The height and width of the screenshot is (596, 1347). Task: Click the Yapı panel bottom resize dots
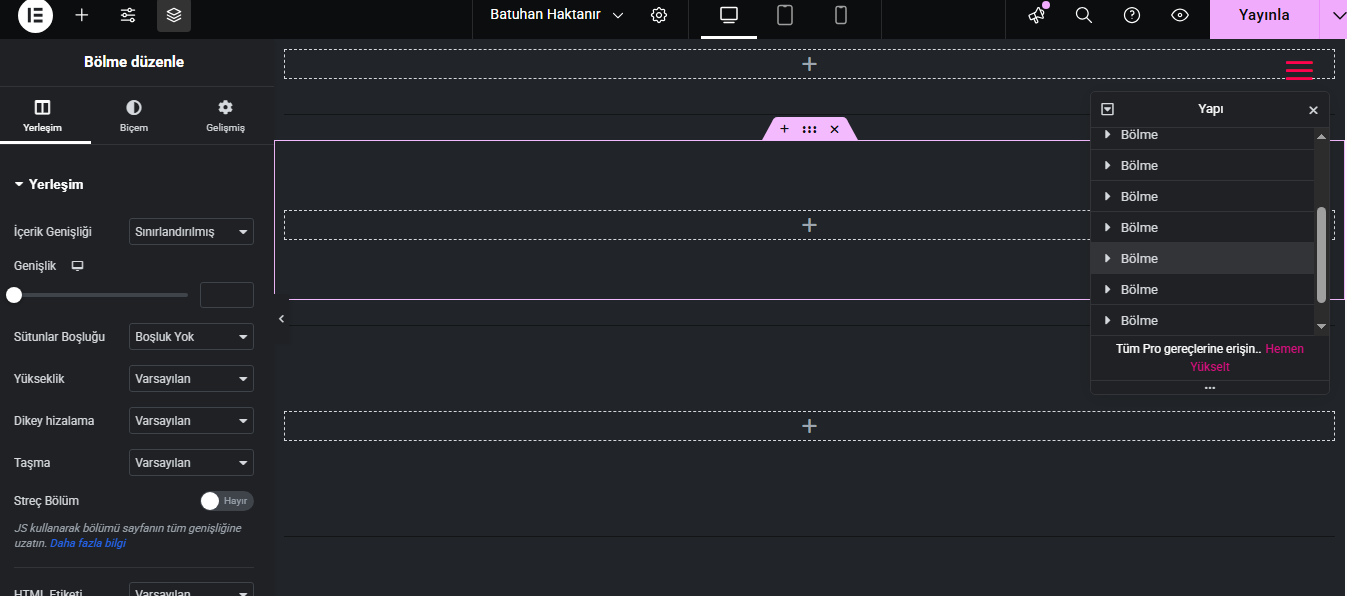point(1210,387)
